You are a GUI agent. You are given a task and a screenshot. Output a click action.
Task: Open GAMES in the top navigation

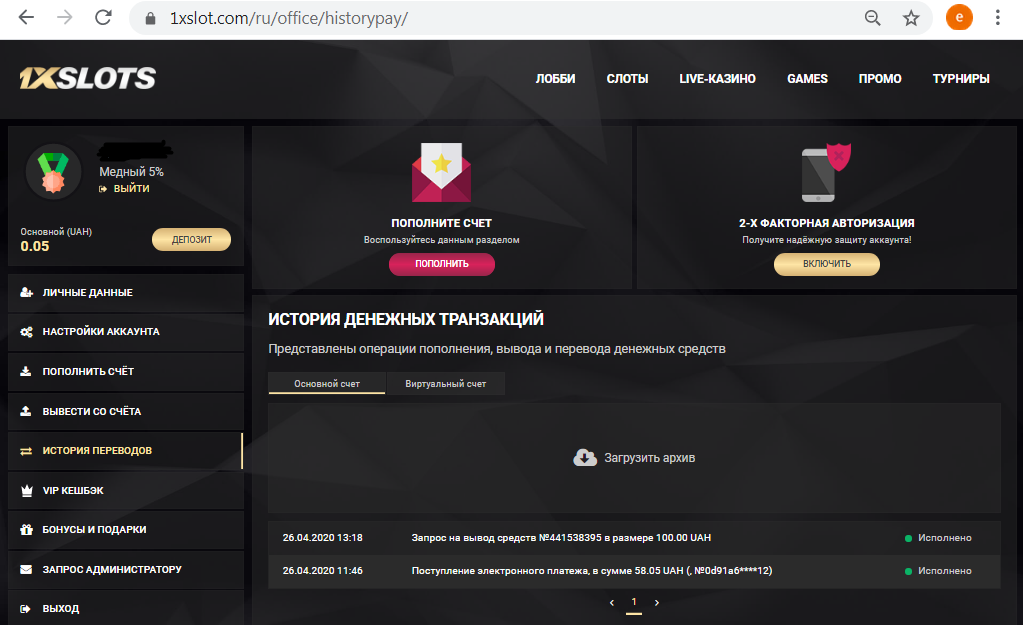tap(807, 79)
